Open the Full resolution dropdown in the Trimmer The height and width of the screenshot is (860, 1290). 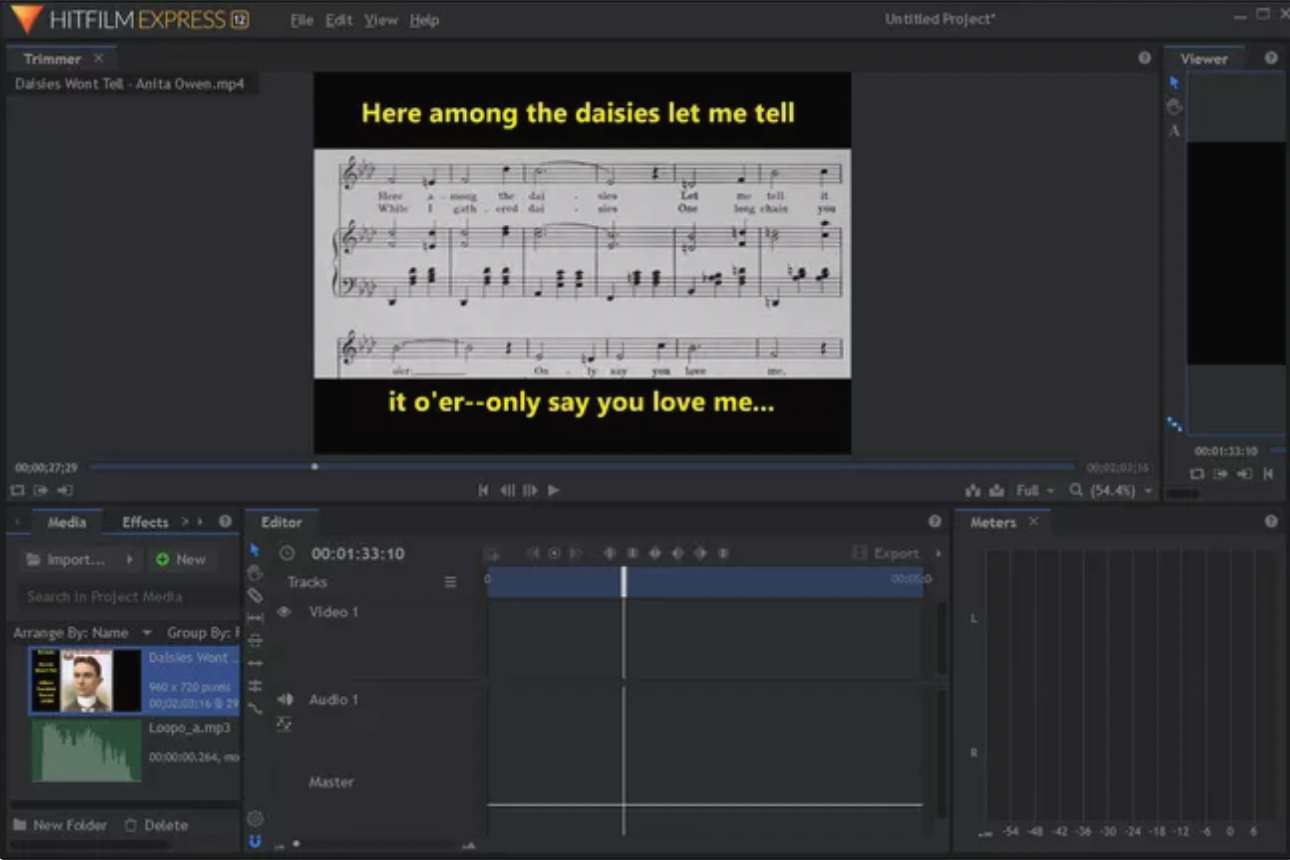point(1033,491)
